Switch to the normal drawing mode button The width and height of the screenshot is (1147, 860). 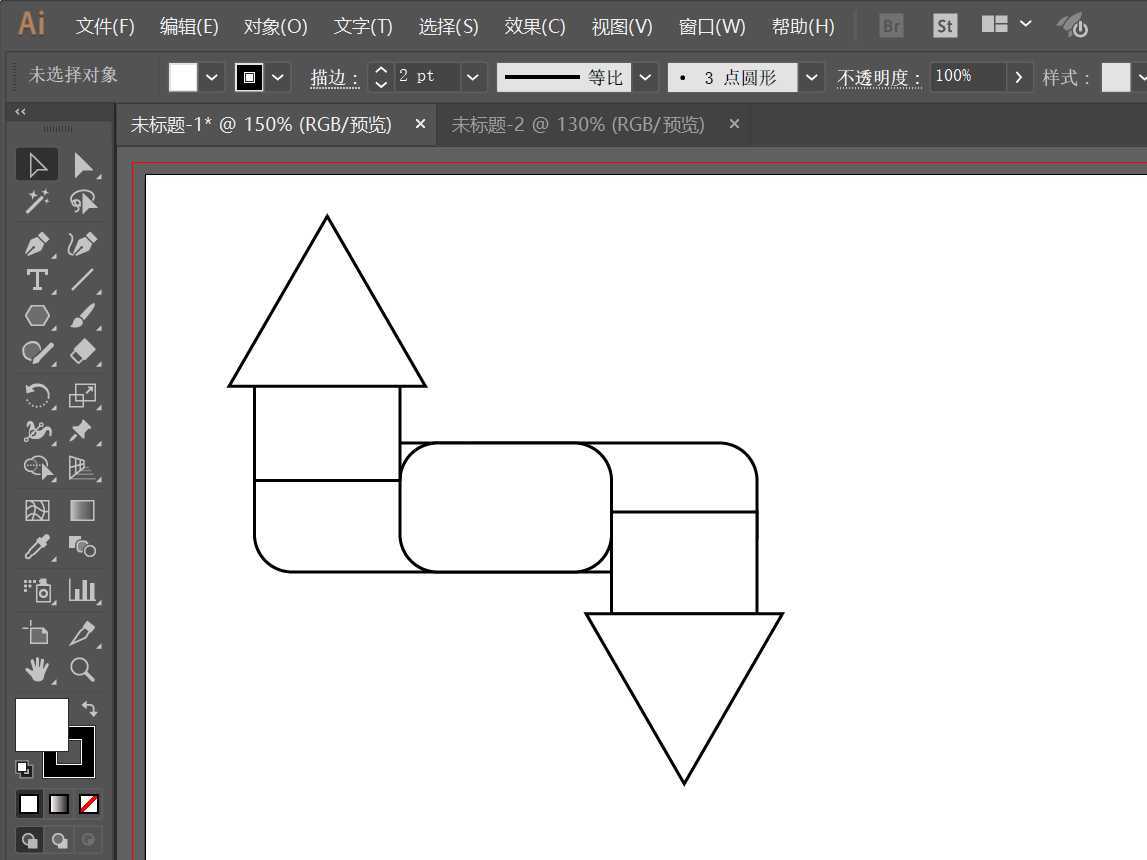point(29,840)
